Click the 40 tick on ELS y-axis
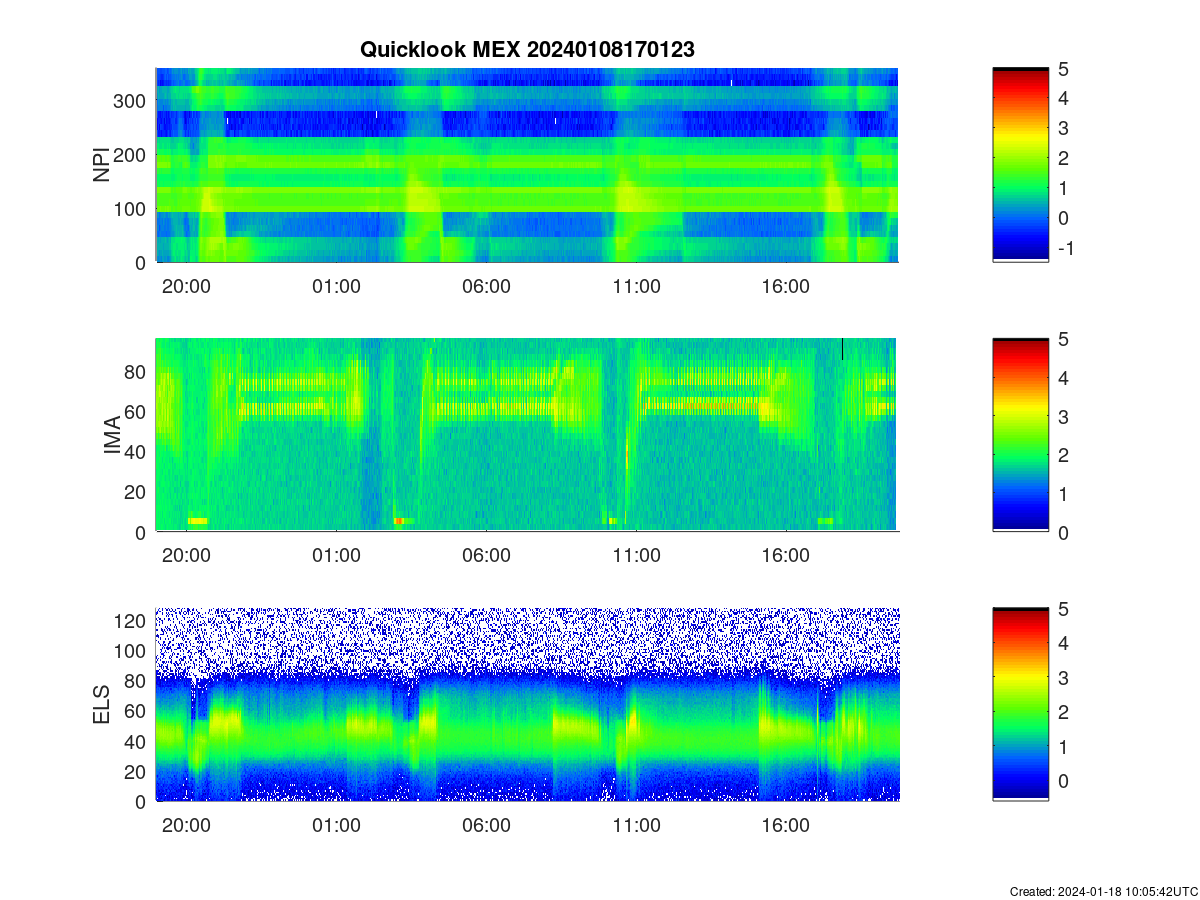Screen dimensions: 1200x900 coord(136,741)
